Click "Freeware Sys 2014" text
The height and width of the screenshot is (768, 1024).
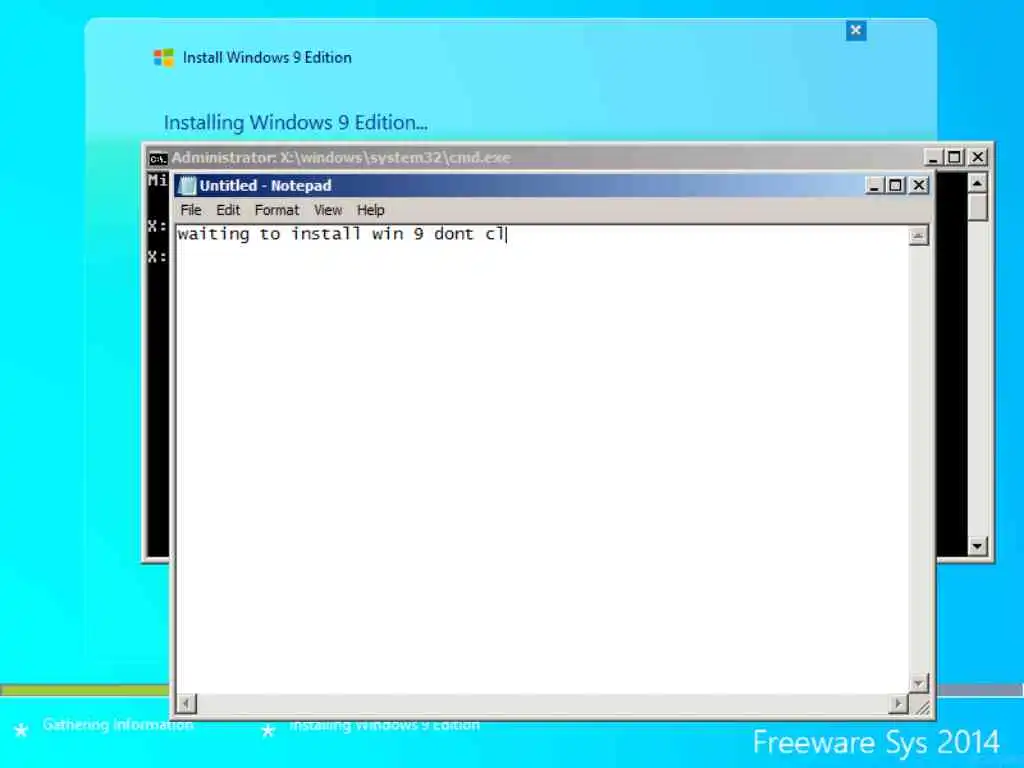876,743
